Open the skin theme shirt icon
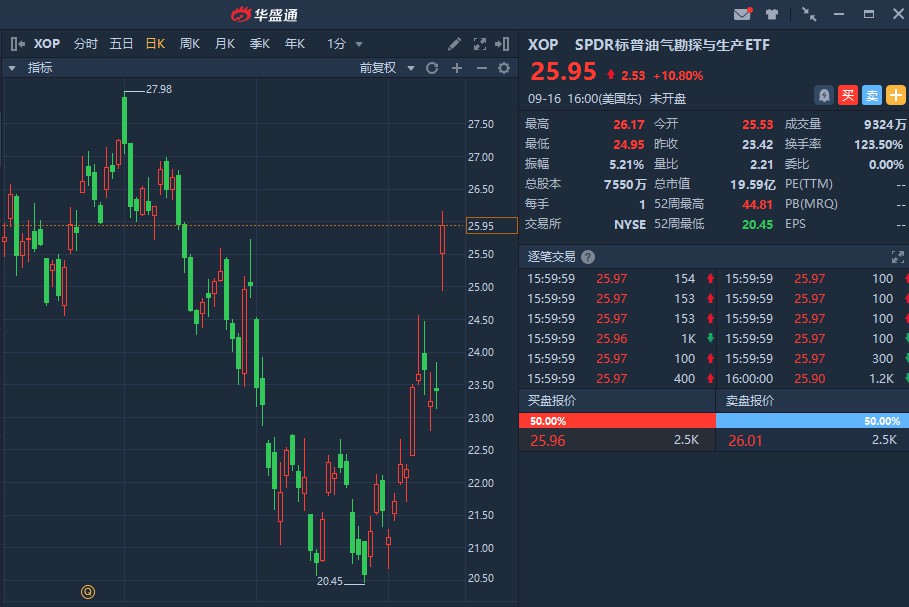The height and width of the screenshot is (607, 909). 772,14
